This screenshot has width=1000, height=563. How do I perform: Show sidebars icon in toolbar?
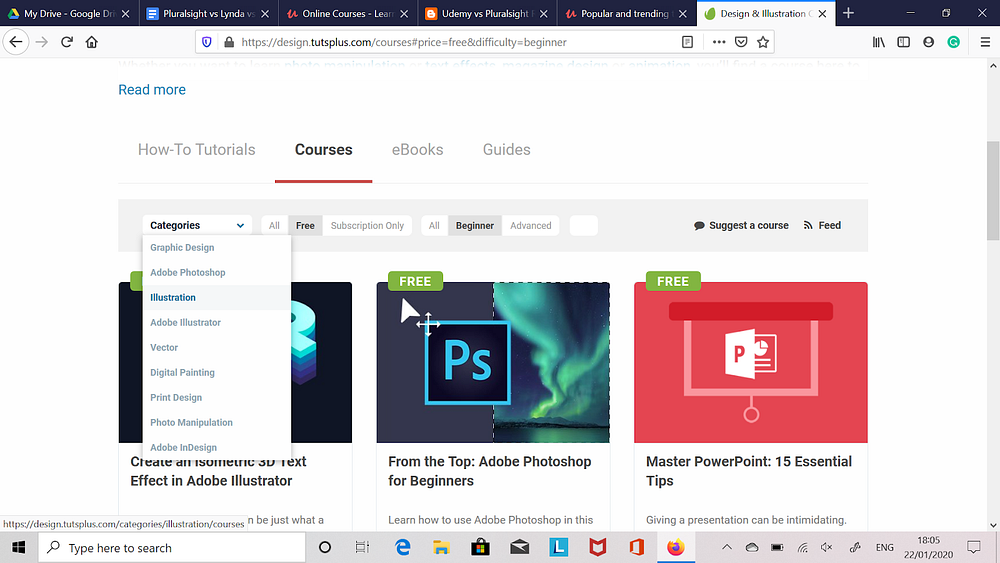coord(904,42)
